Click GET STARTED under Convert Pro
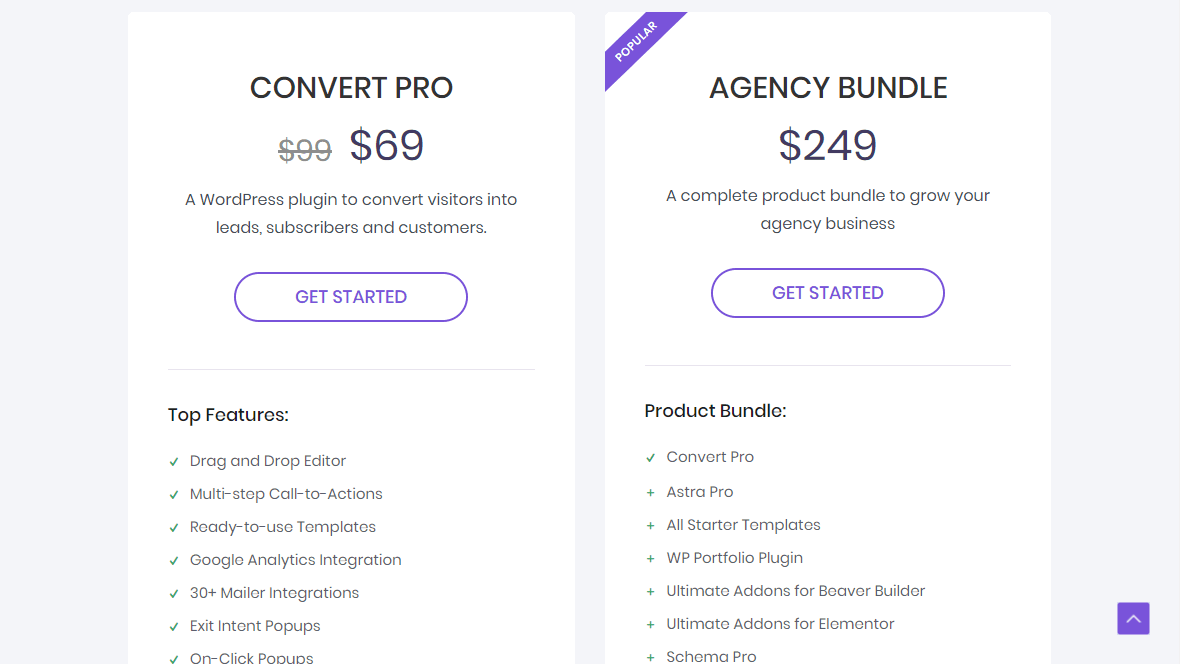Viewport: 1180px width, 664px height. 350,296
